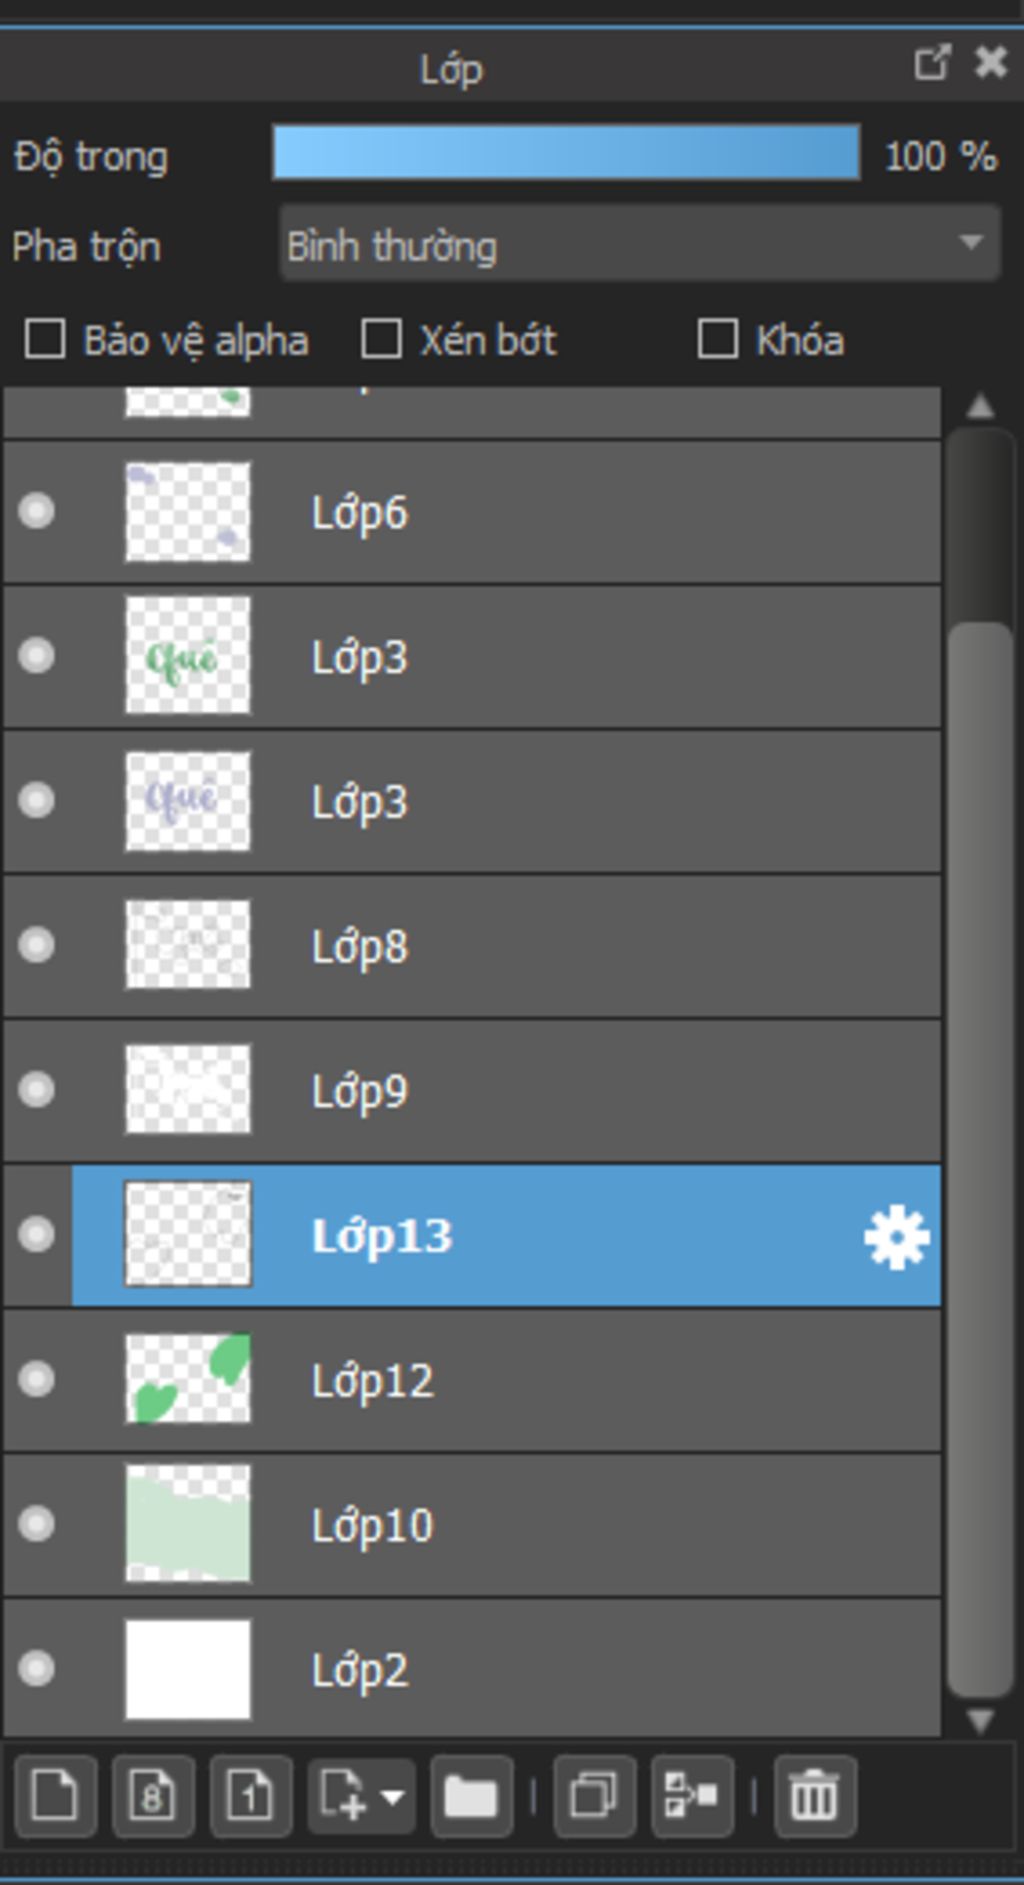
Task: Tick the Xén bớt checkbox
Action: 382,339
